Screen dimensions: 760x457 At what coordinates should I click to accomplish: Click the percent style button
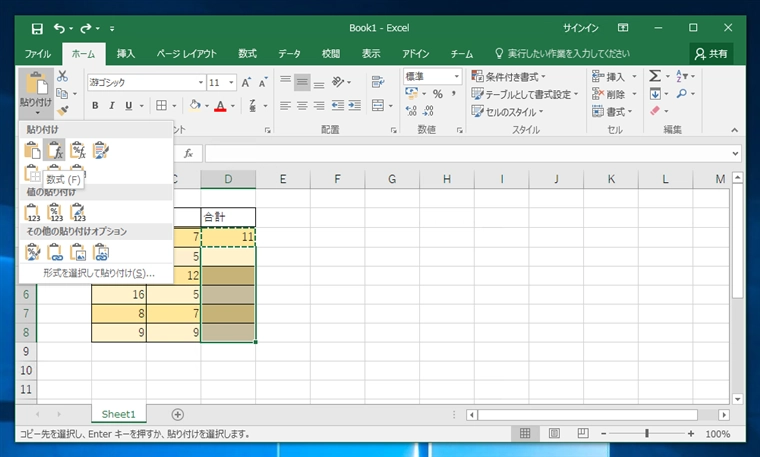click(x=438, y=94)
